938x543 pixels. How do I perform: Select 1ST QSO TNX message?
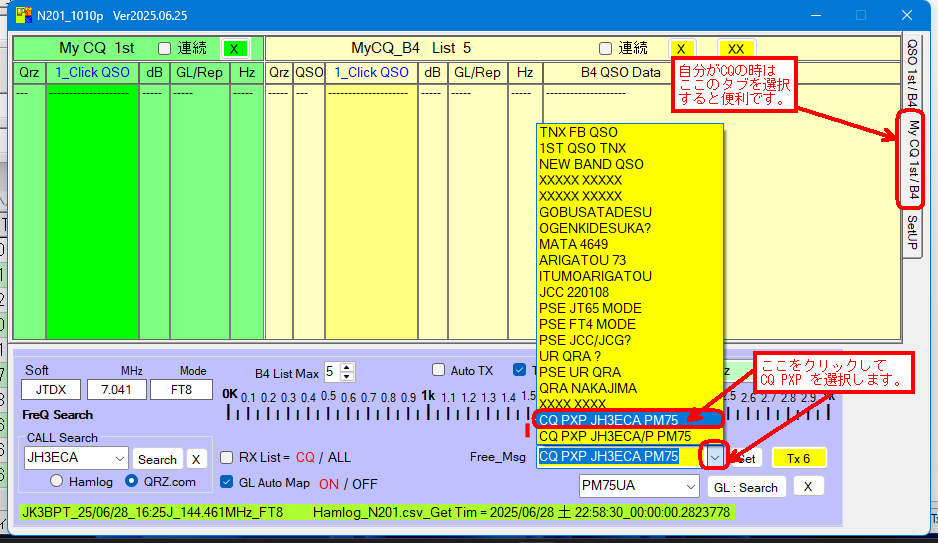pyautogui.click(x=630, y=149)
